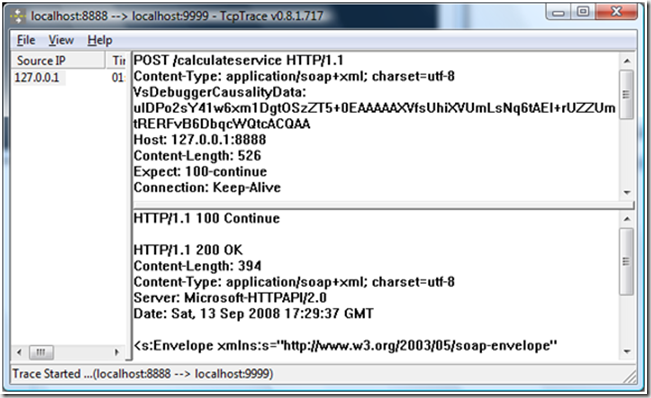Viewport: 651px width, 398px height.
Task: Maximize the TcpTrace window
Action: (582, 12)
